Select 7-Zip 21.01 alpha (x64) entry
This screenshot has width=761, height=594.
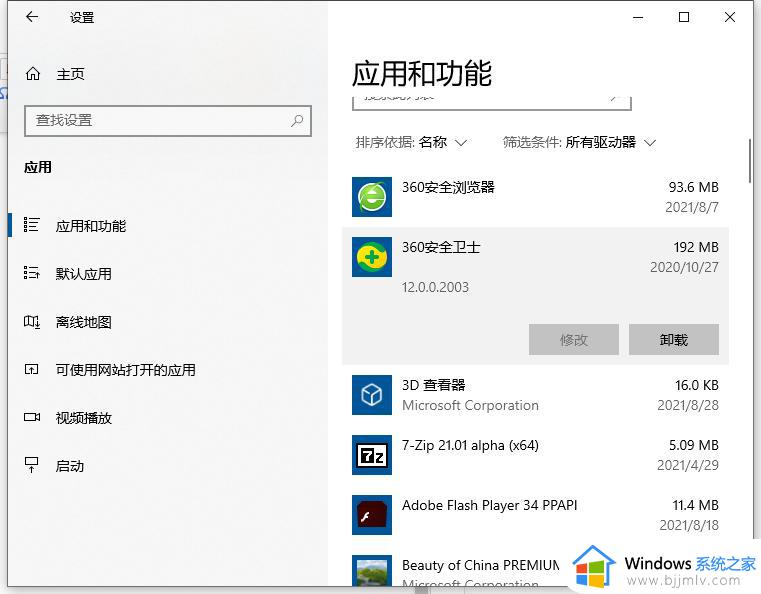pos(470,445)
